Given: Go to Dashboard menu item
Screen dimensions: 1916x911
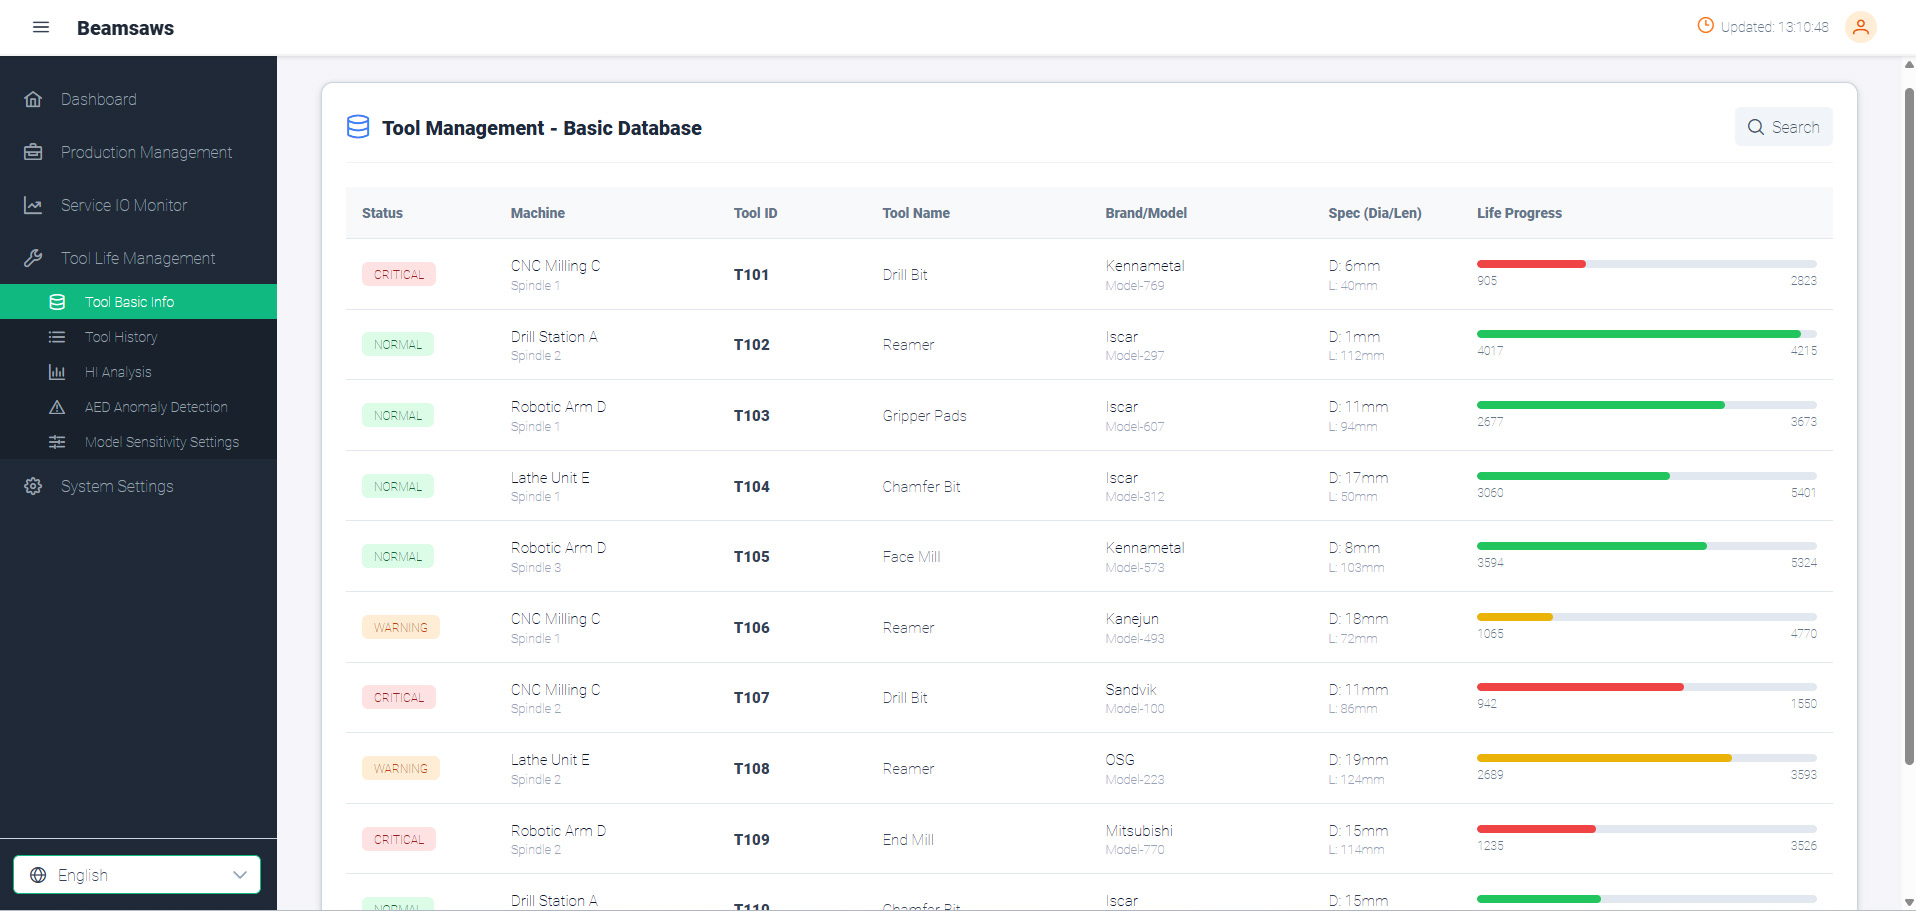Looking at the screenshot, I should point(138,99).
